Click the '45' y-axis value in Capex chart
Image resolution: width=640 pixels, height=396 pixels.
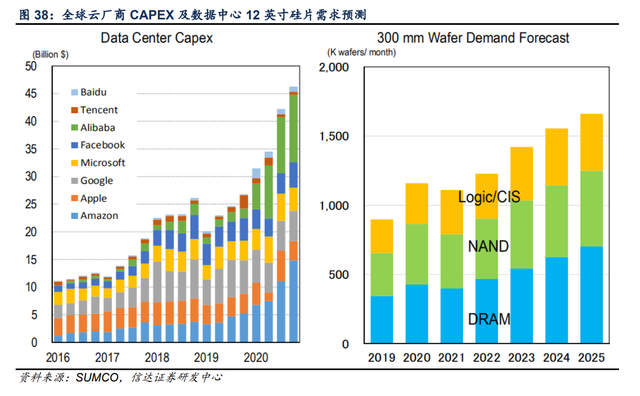pyautogui.click(x=31, y=94)
